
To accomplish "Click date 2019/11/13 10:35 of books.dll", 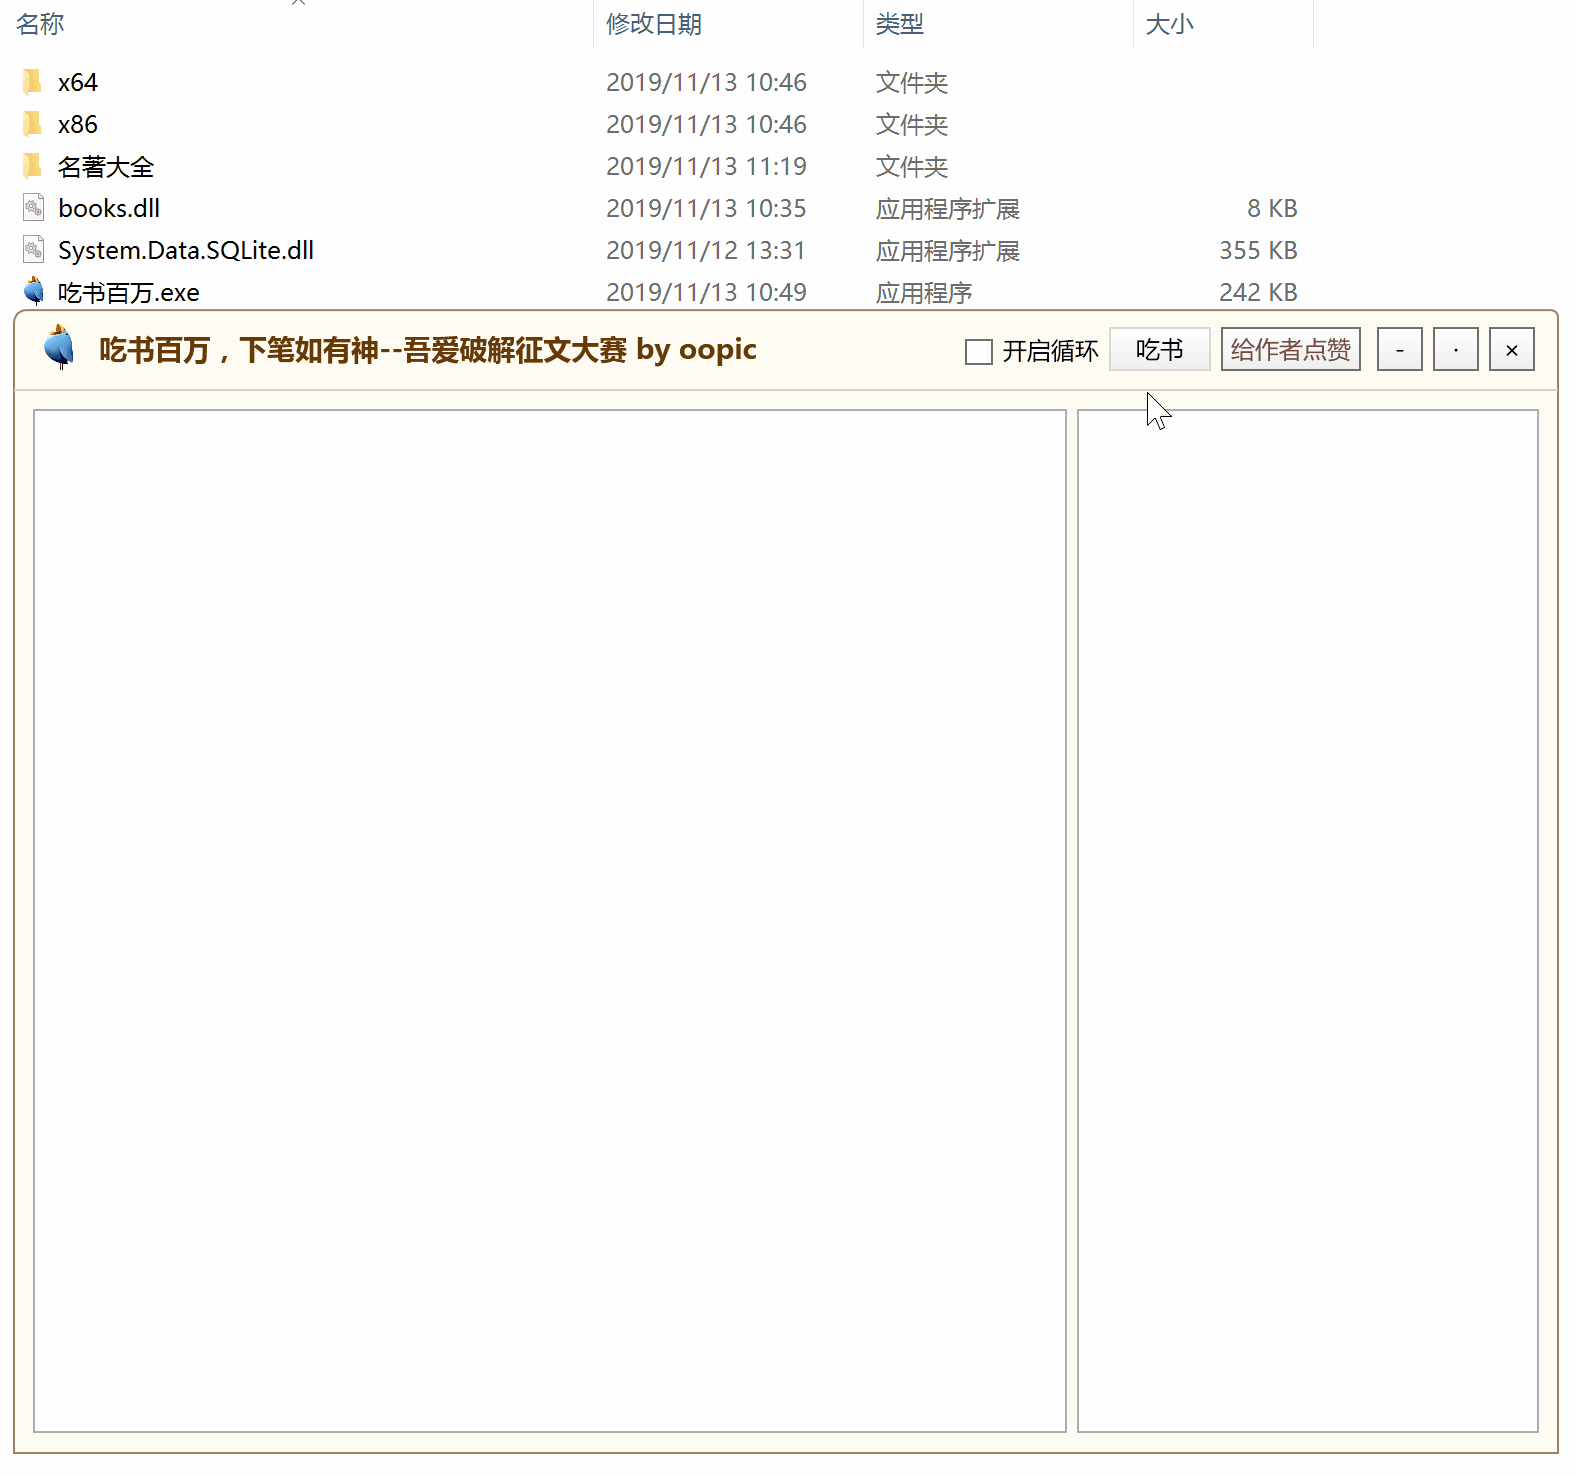I will tap(706, 208).
